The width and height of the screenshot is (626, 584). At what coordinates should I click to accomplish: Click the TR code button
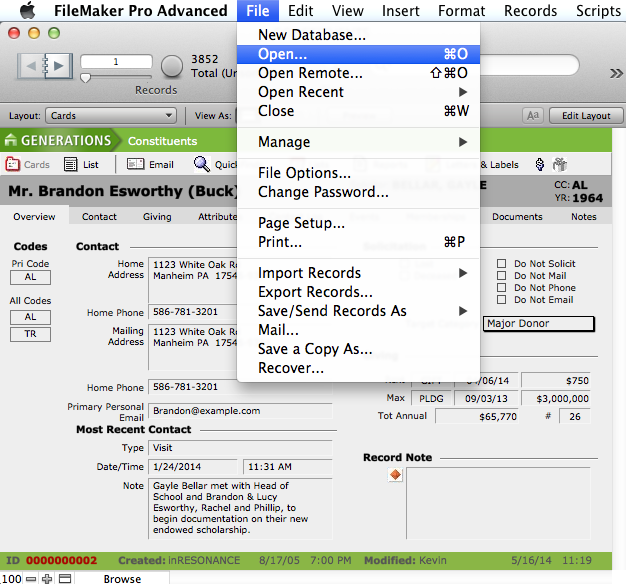[x=30, y=334]
